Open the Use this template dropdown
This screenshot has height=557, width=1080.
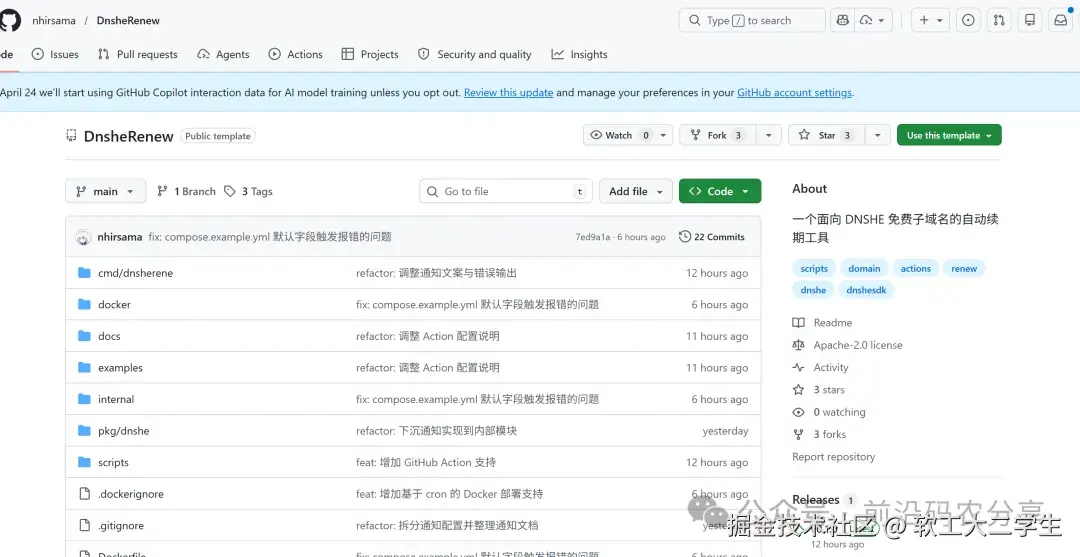[949, 136]
